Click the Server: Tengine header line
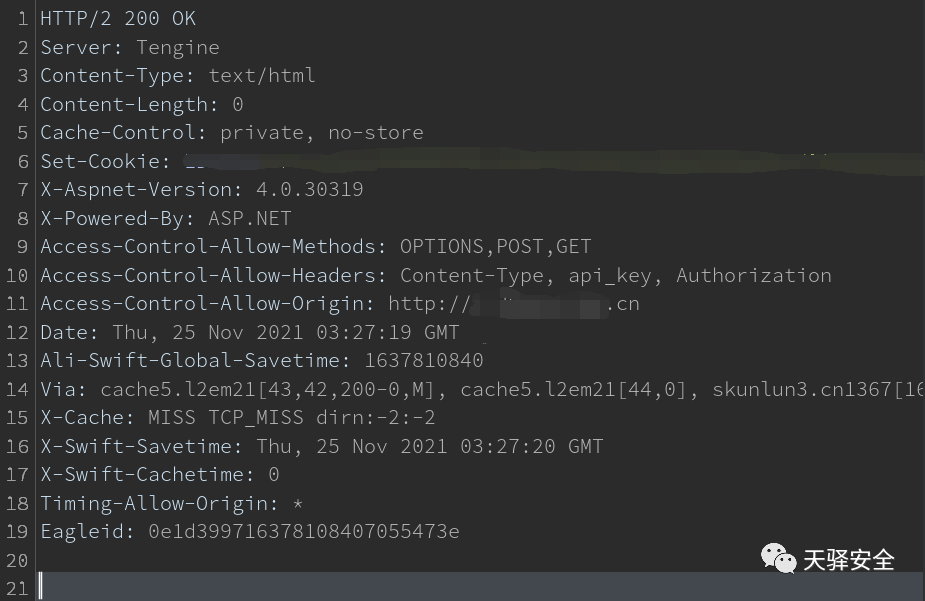This screenshot has width=925, height=601. point(130,47)
